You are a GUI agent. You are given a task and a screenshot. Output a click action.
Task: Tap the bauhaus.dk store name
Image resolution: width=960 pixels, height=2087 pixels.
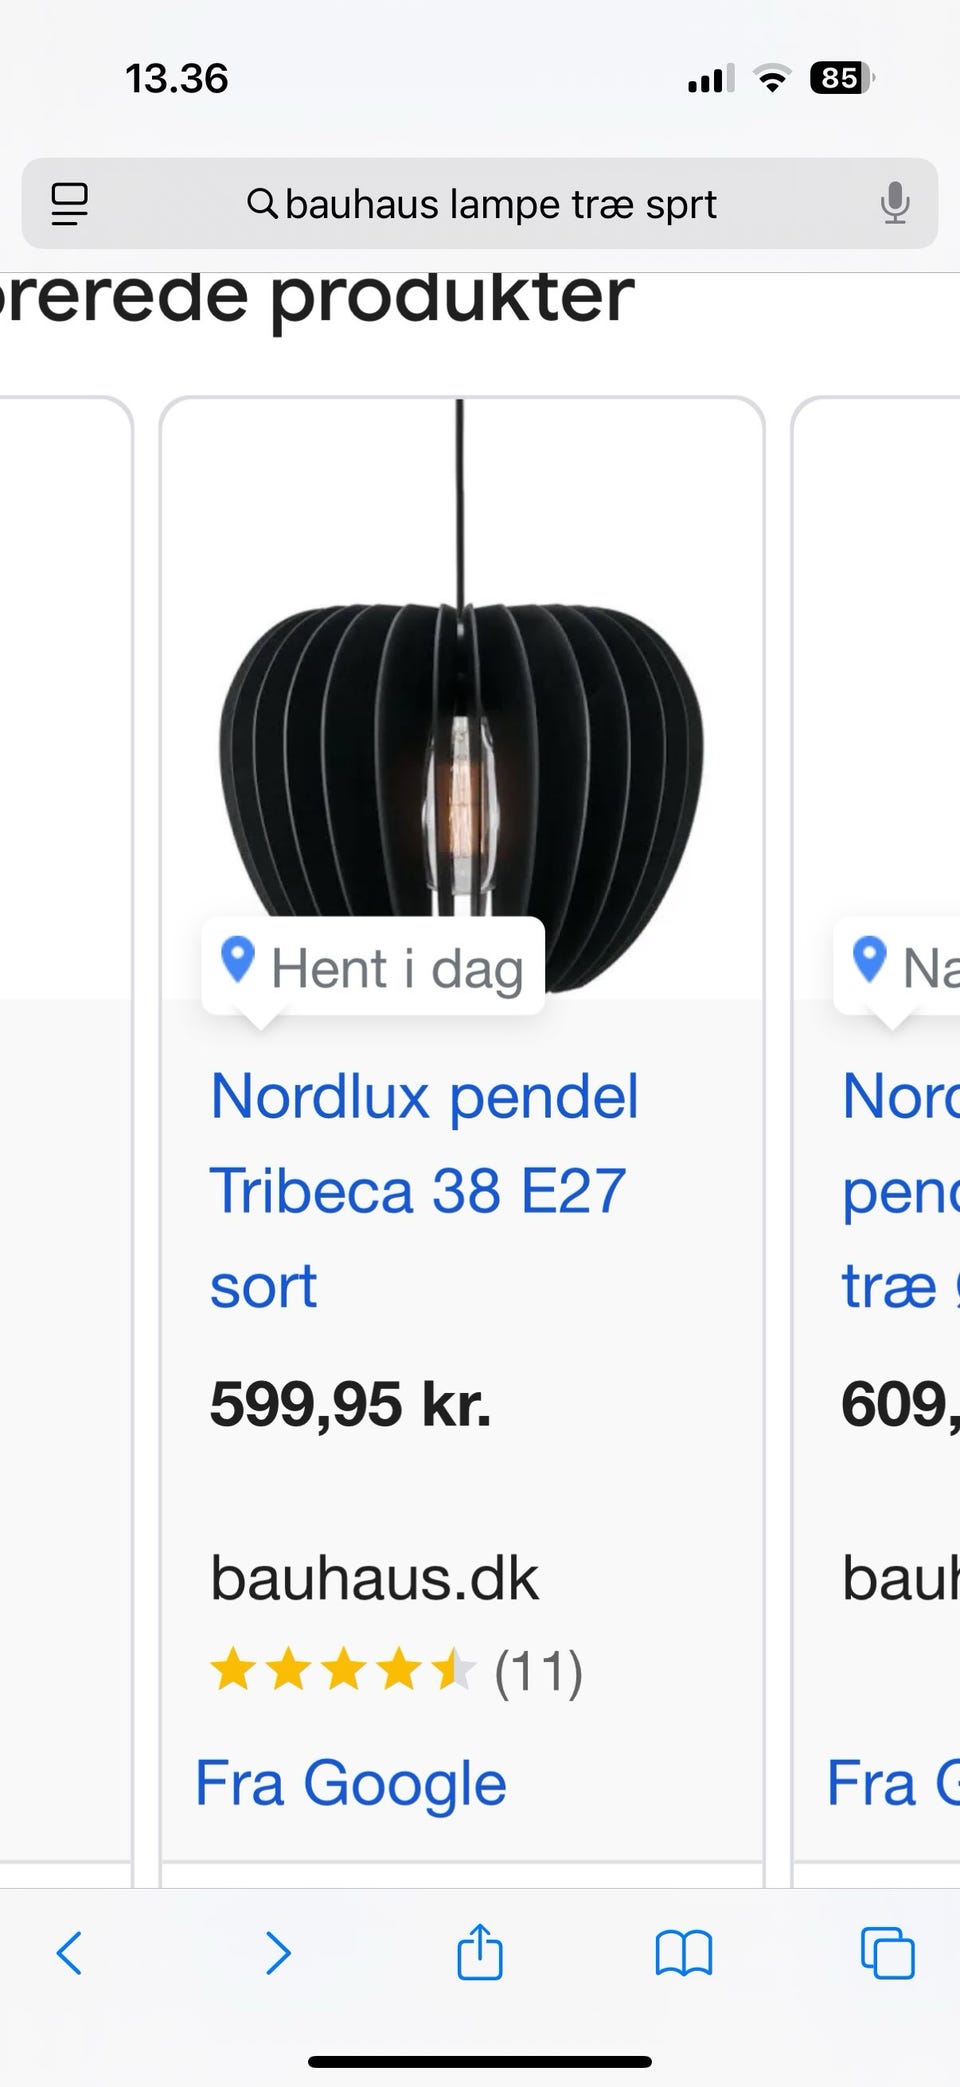pyautogui.click(x=374, y=1578)
